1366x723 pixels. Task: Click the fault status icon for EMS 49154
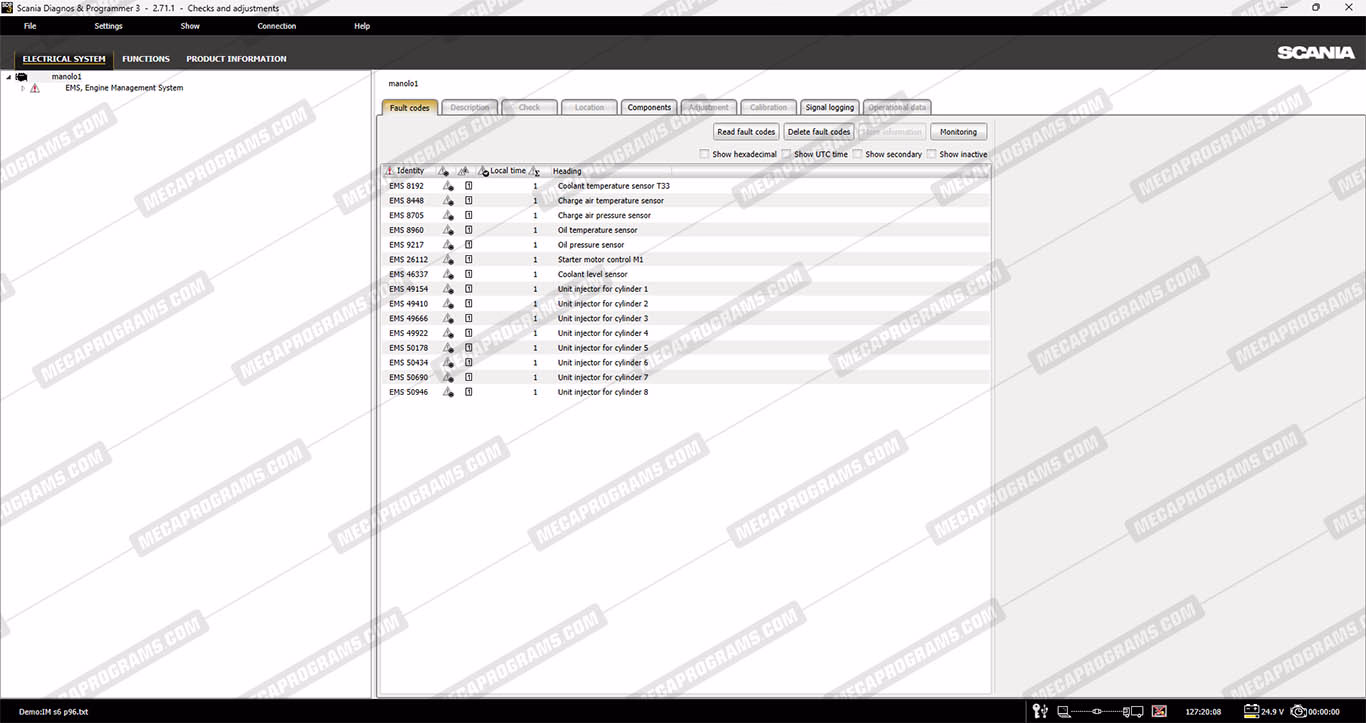tap(448, 289)
